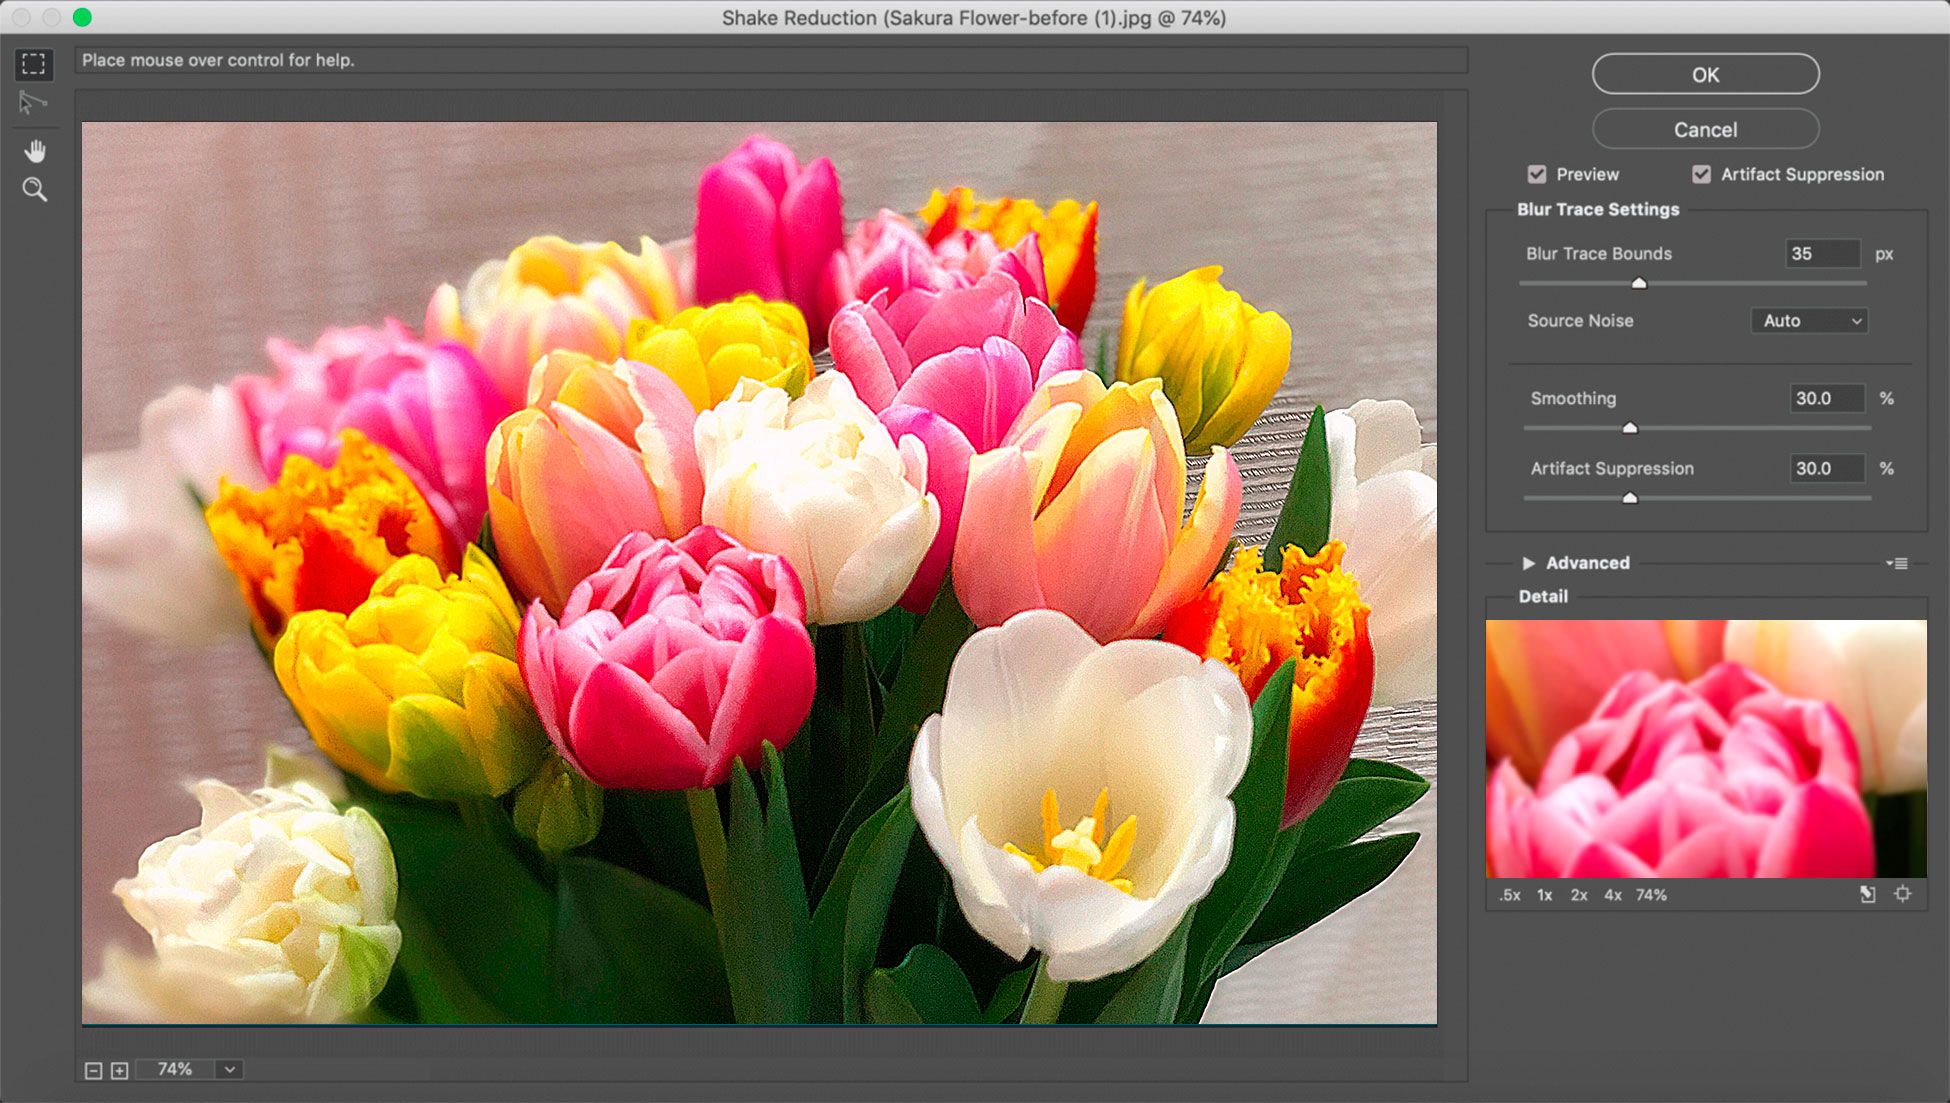Uncheck the Artifact Suppression checkbox
Screen dimensions: 1950x1103
click(1701, 174)
